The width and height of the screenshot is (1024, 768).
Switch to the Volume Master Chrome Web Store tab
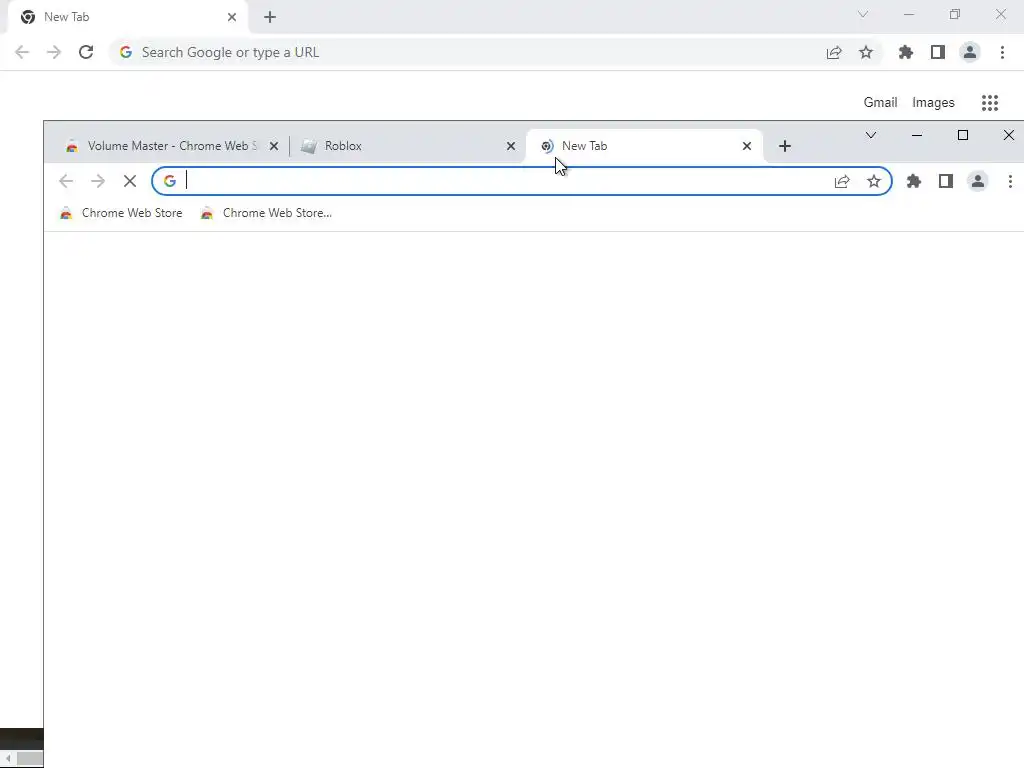tap(170, 146)
